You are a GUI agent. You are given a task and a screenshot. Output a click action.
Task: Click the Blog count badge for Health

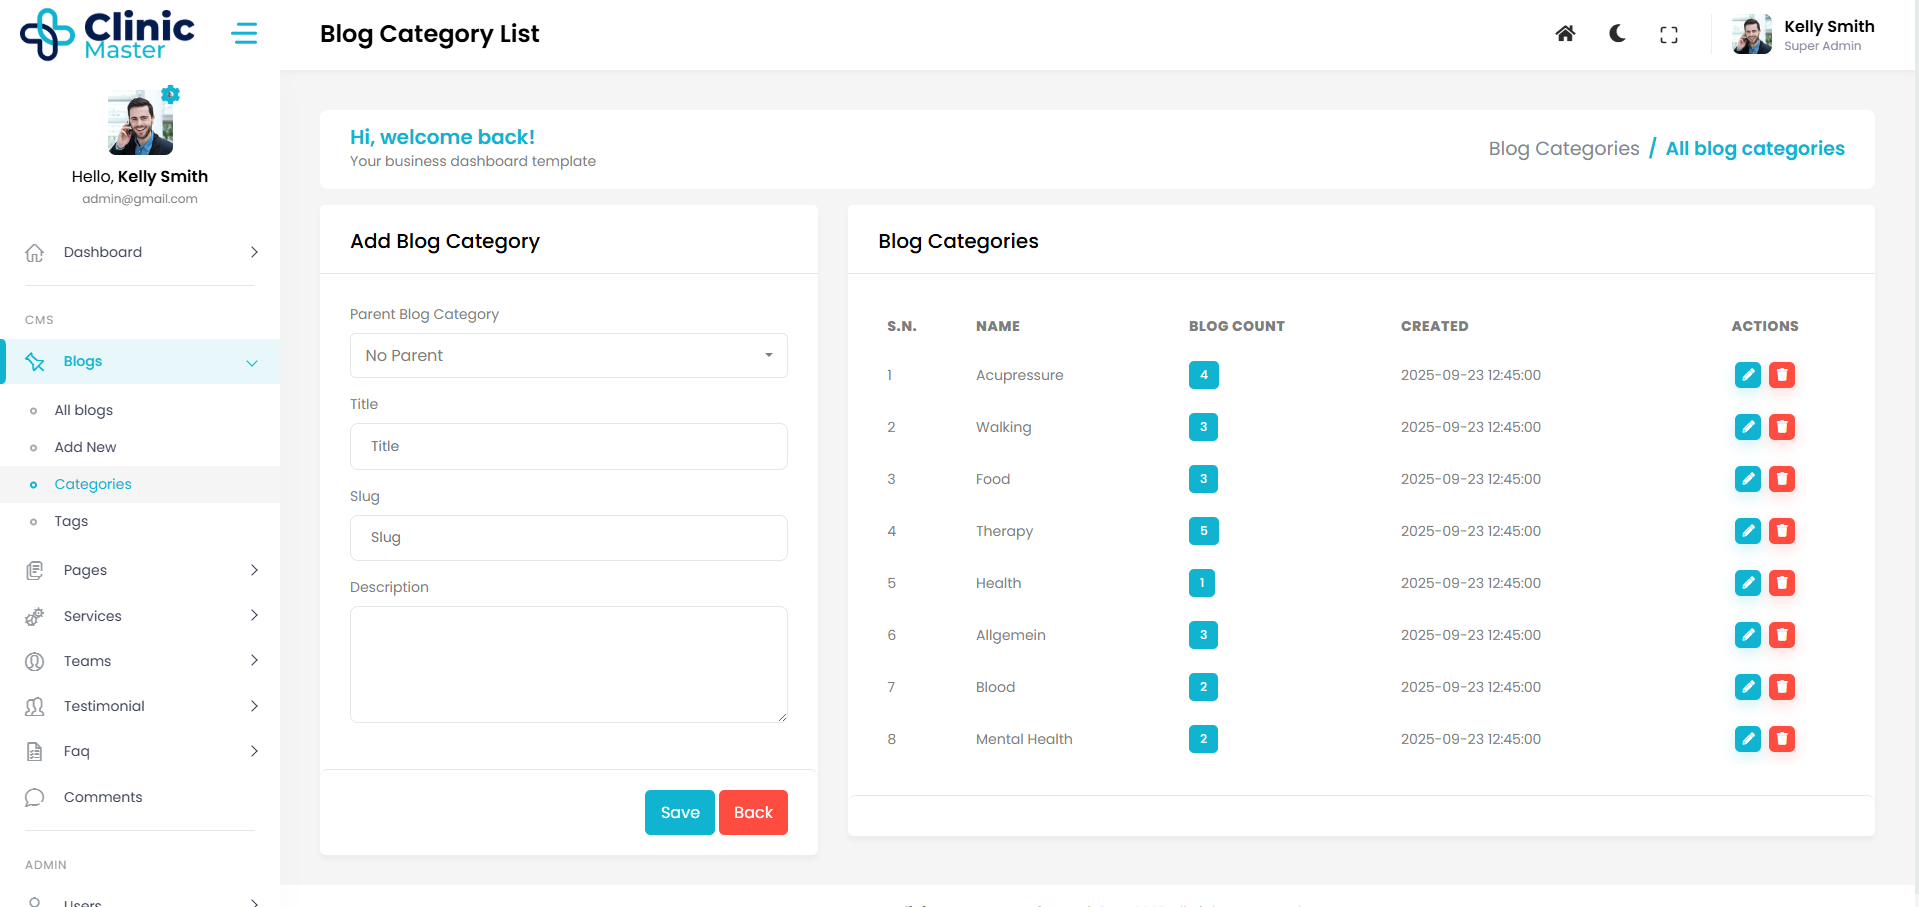[x=1202, y=583]
